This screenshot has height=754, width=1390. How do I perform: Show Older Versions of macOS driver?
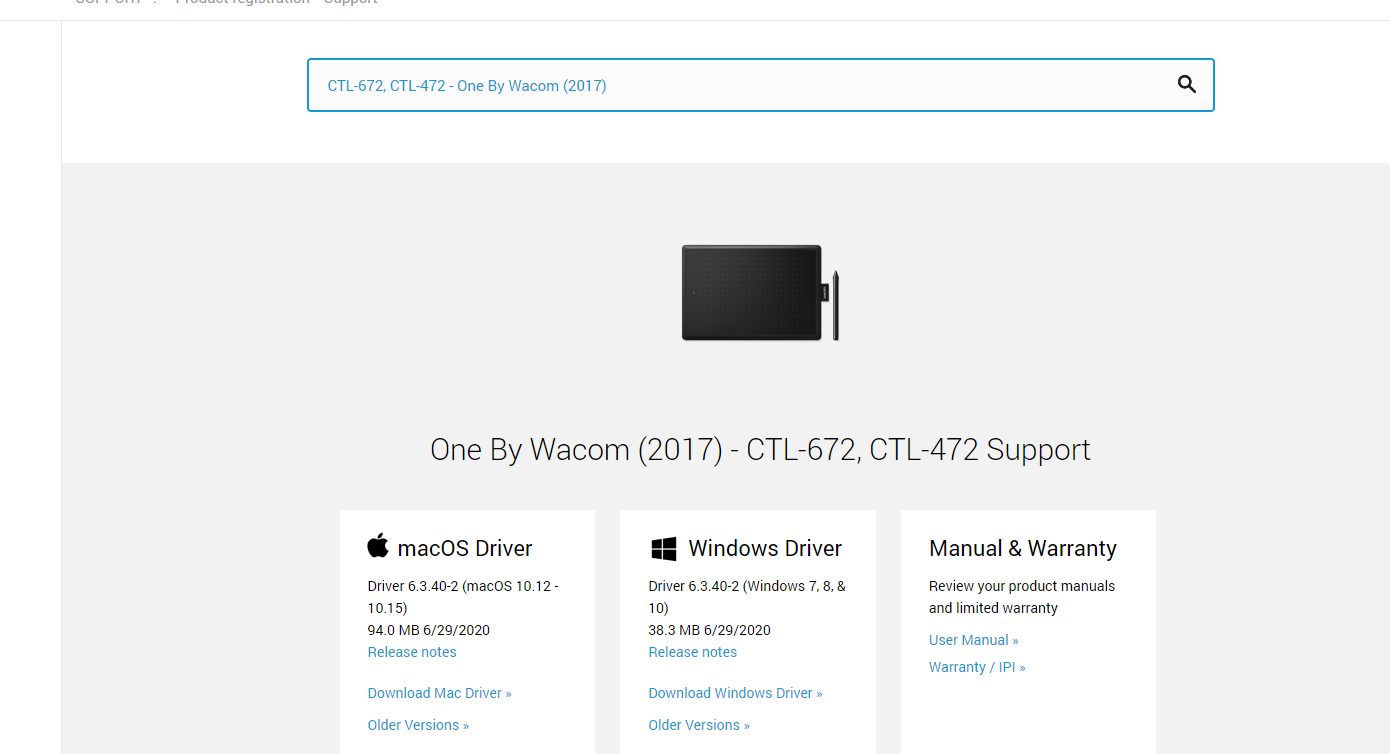pyautogui.click(x=418, y=725)
